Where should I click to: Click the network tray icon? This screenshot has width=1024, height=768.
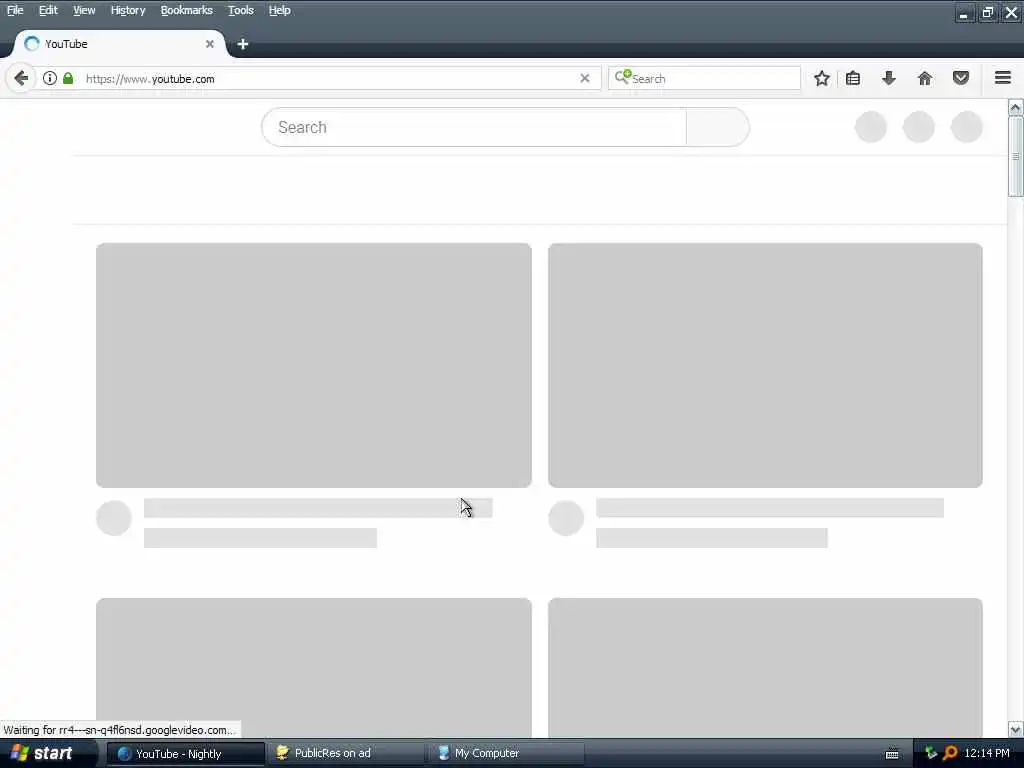(931, 753)
